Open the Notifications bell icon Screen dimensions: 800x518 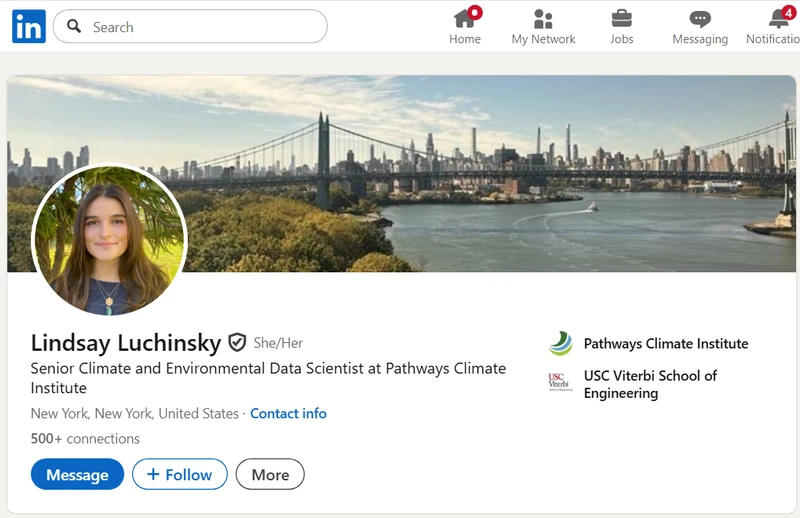[x=779, y=19]
